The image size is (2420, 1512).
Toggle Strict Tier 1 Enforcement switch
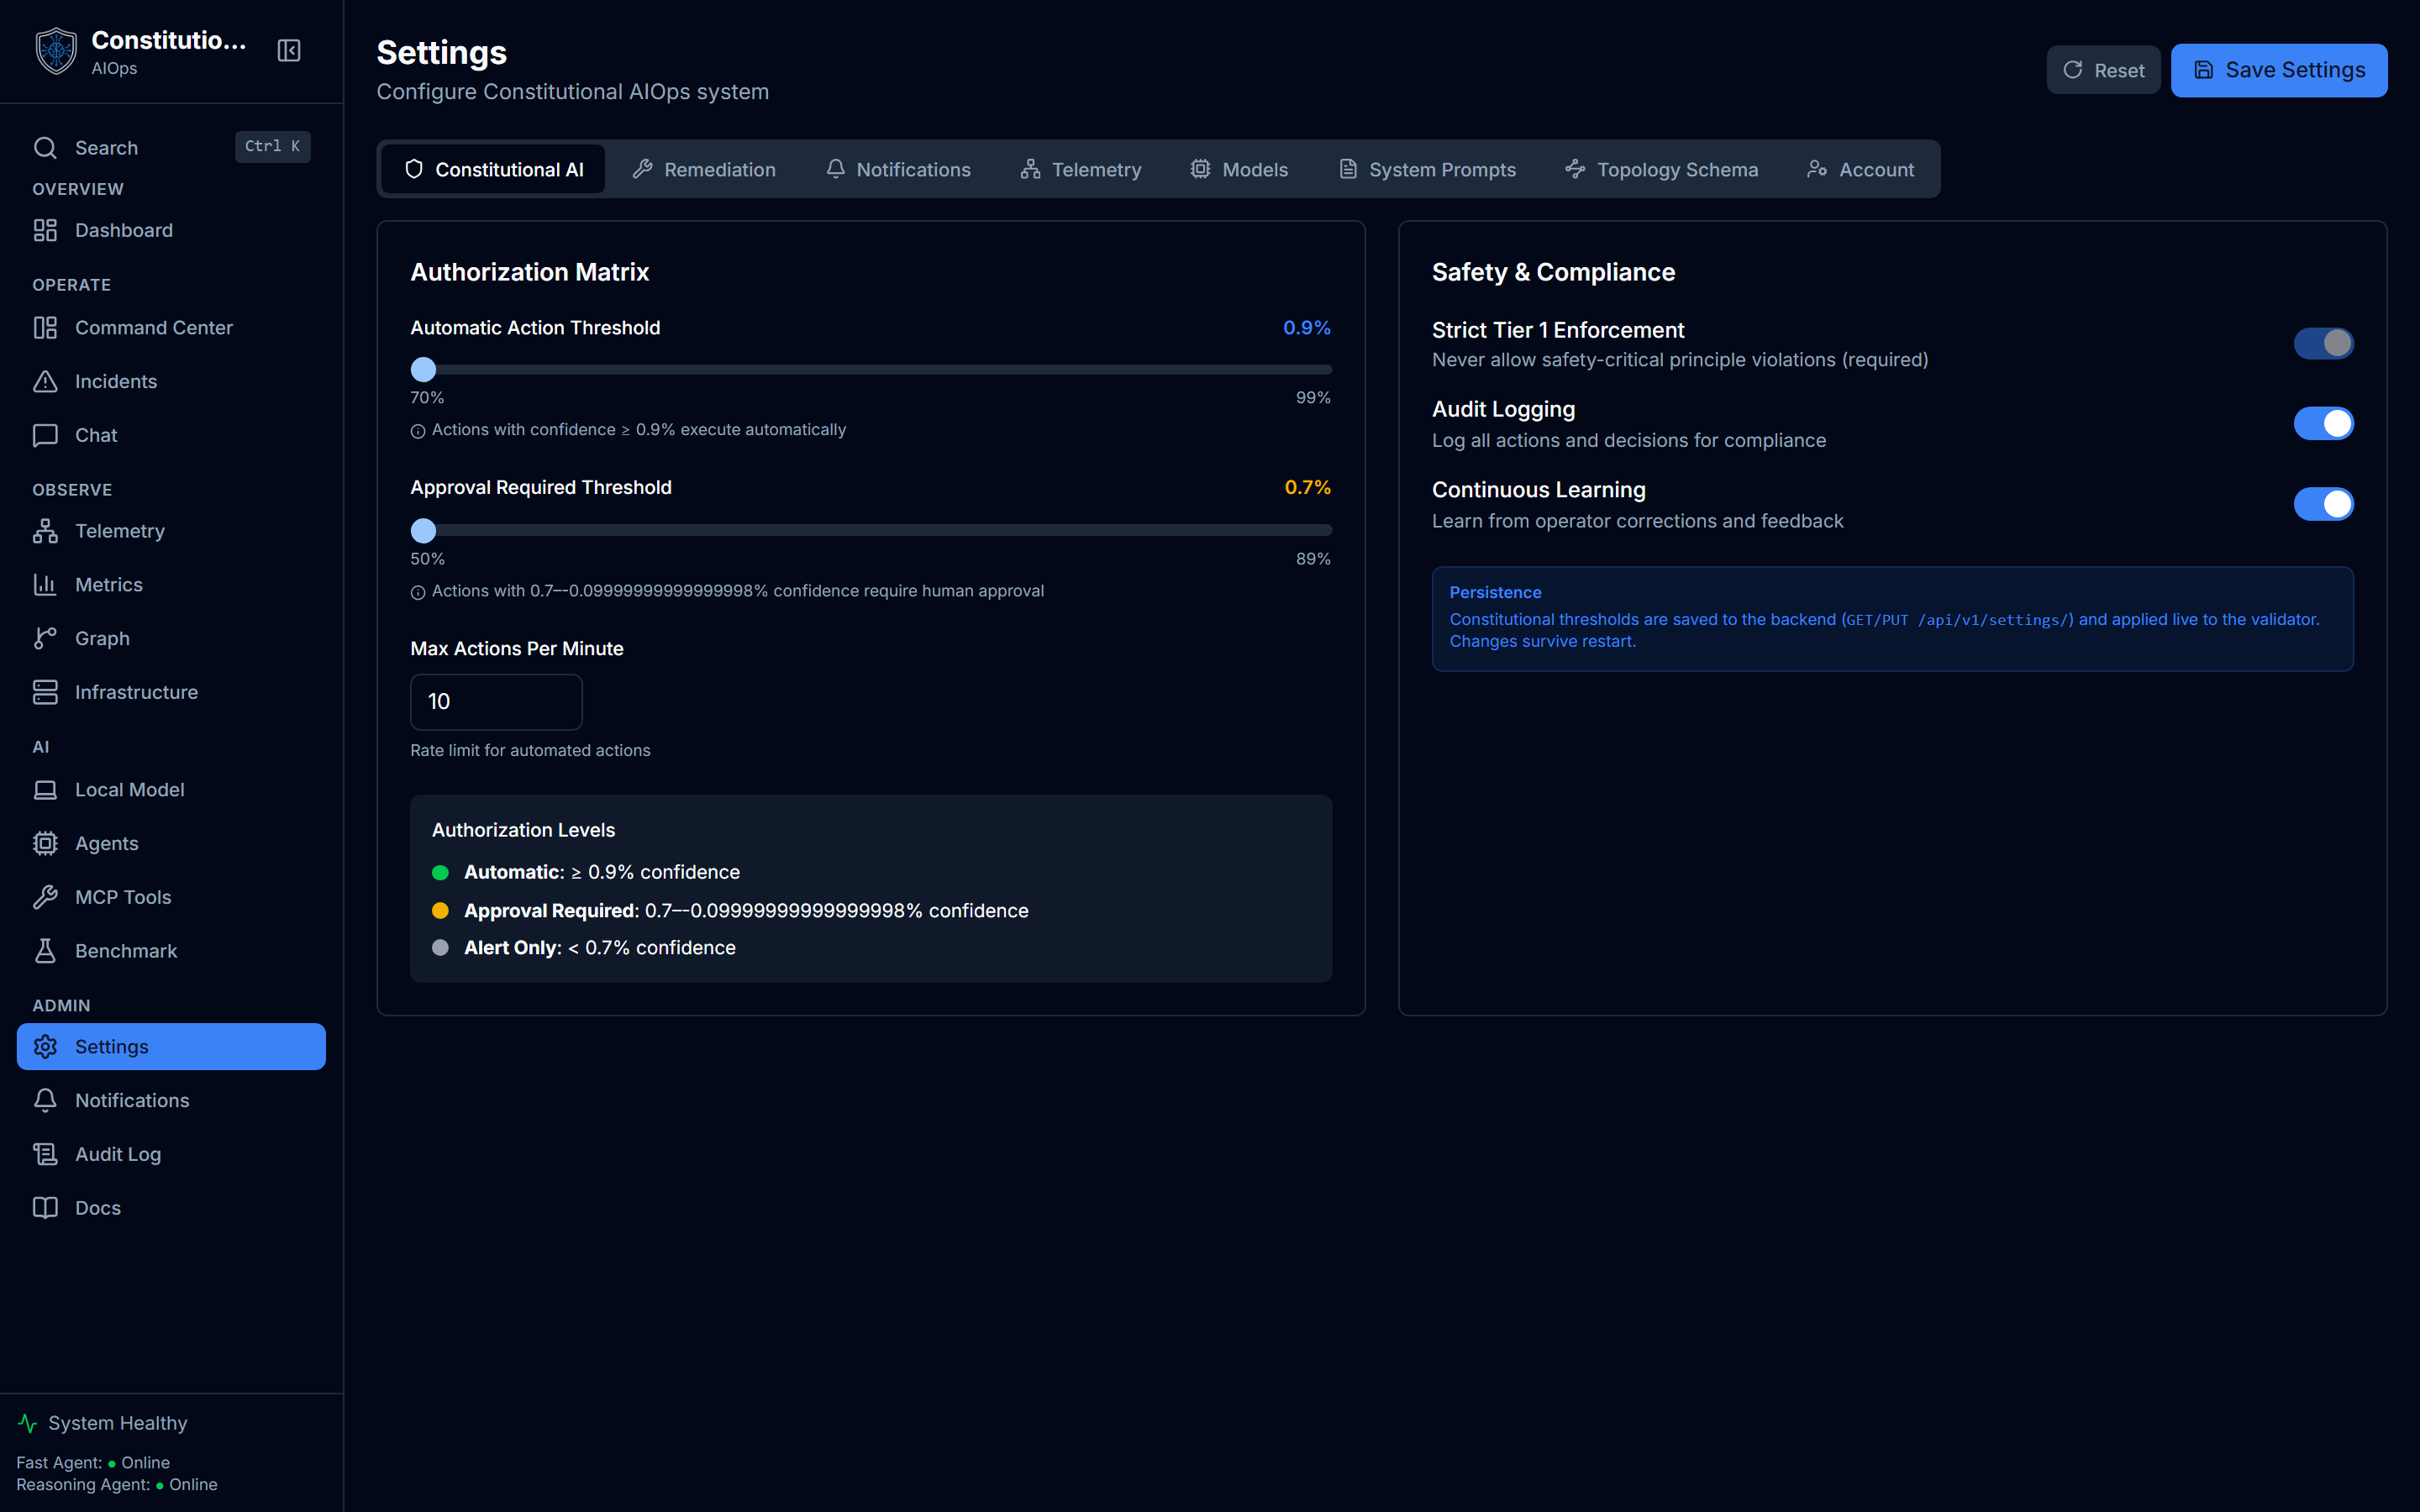coord(2323,343)
